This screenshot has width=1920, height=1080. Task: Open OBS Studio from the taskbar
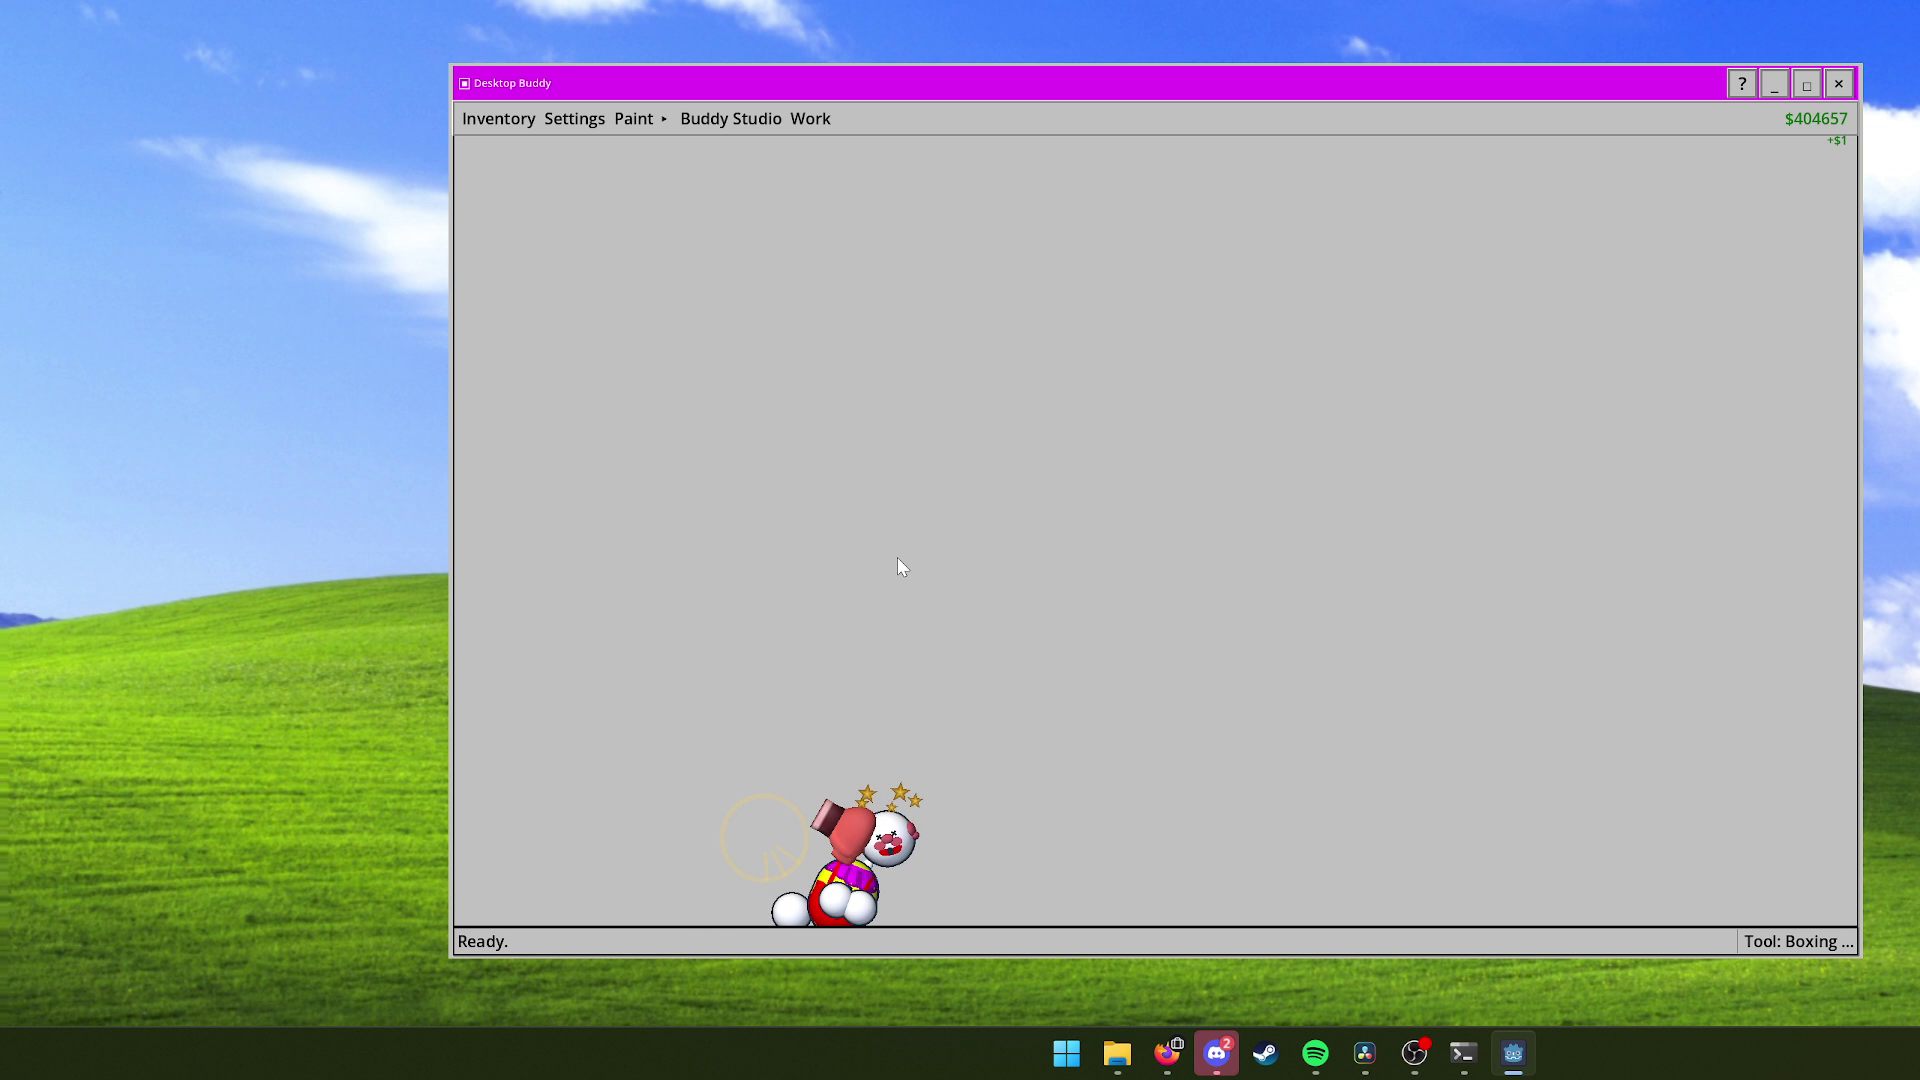coord(1414,1053)
